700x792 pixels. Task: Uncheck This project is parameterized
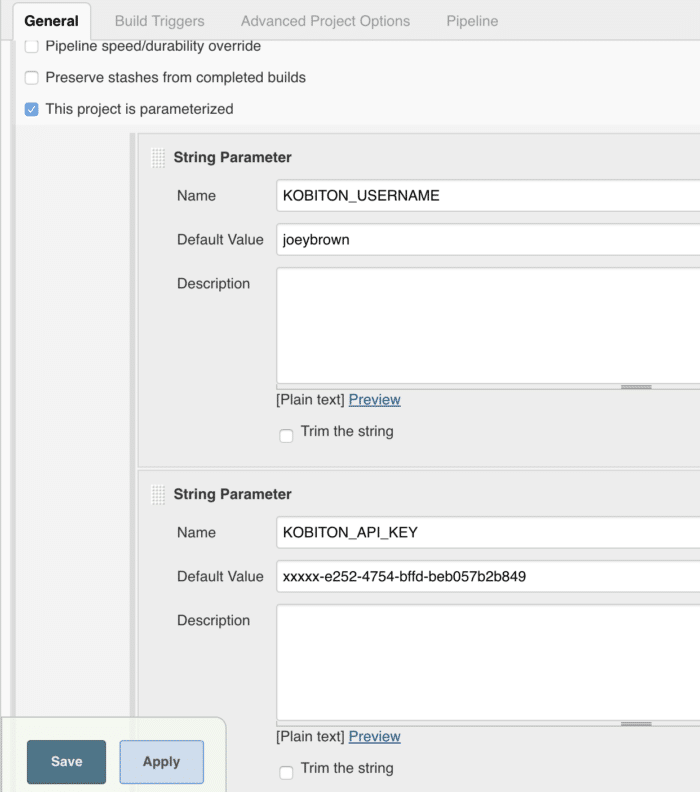pos(31,109)
